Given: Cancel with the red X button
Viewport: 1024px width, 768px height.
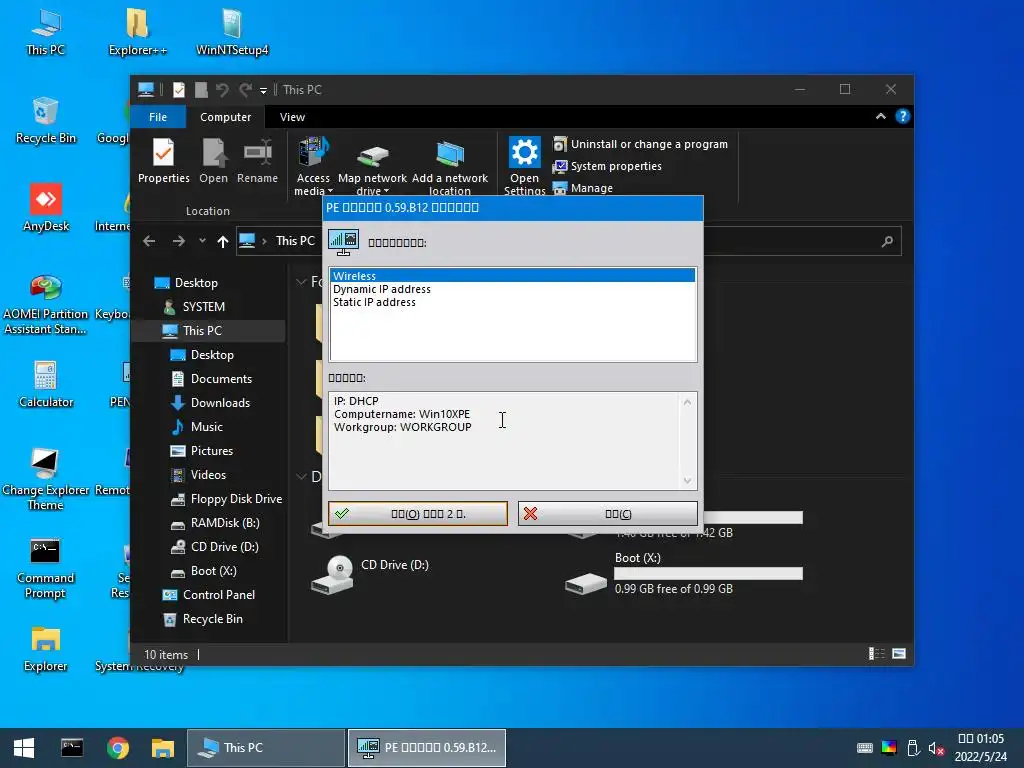Looking at the screenshot, I should [x=607, y=514].
